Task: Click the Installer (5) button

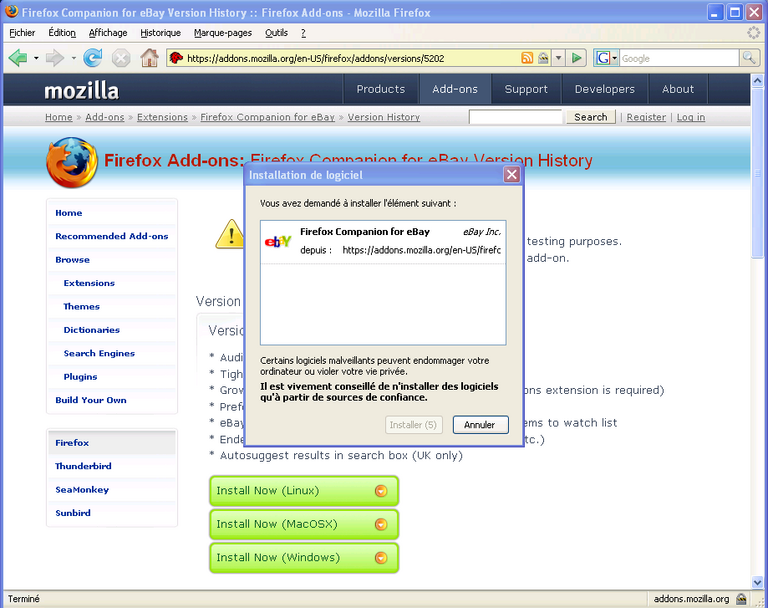Action: point(413,425)
